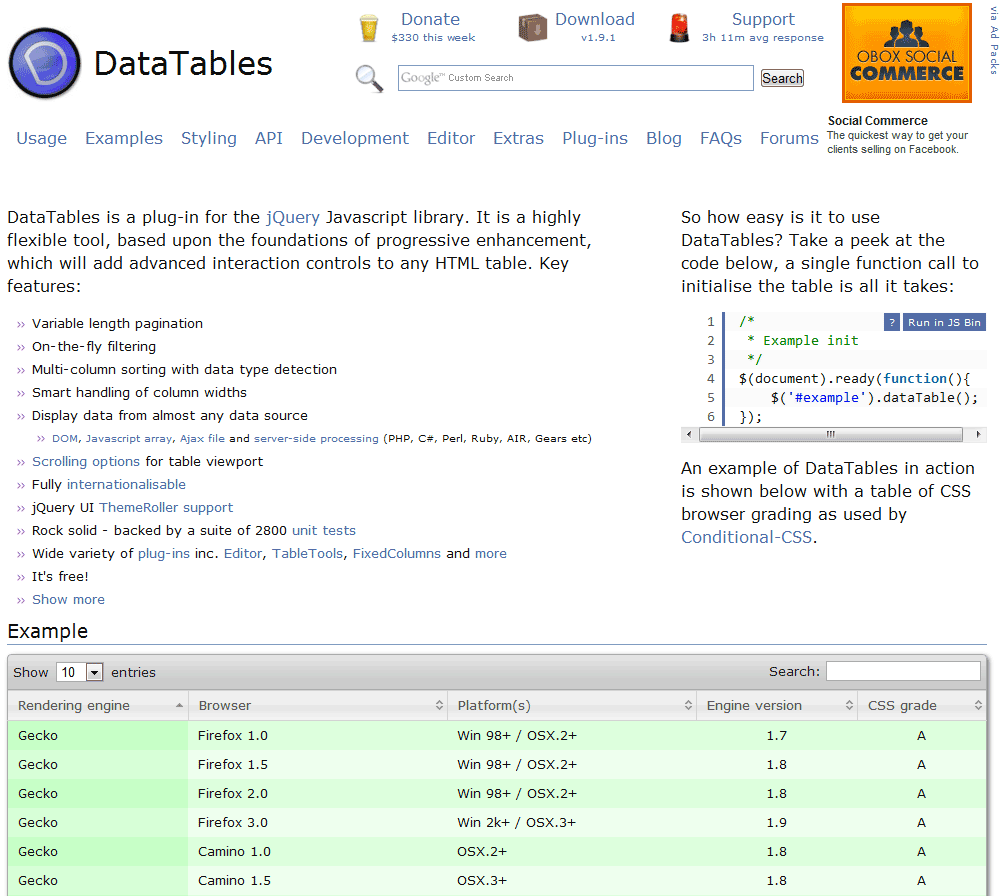Open the TableTools link
This screenshot has height=896, width=1002.
(x=307, y=553)
